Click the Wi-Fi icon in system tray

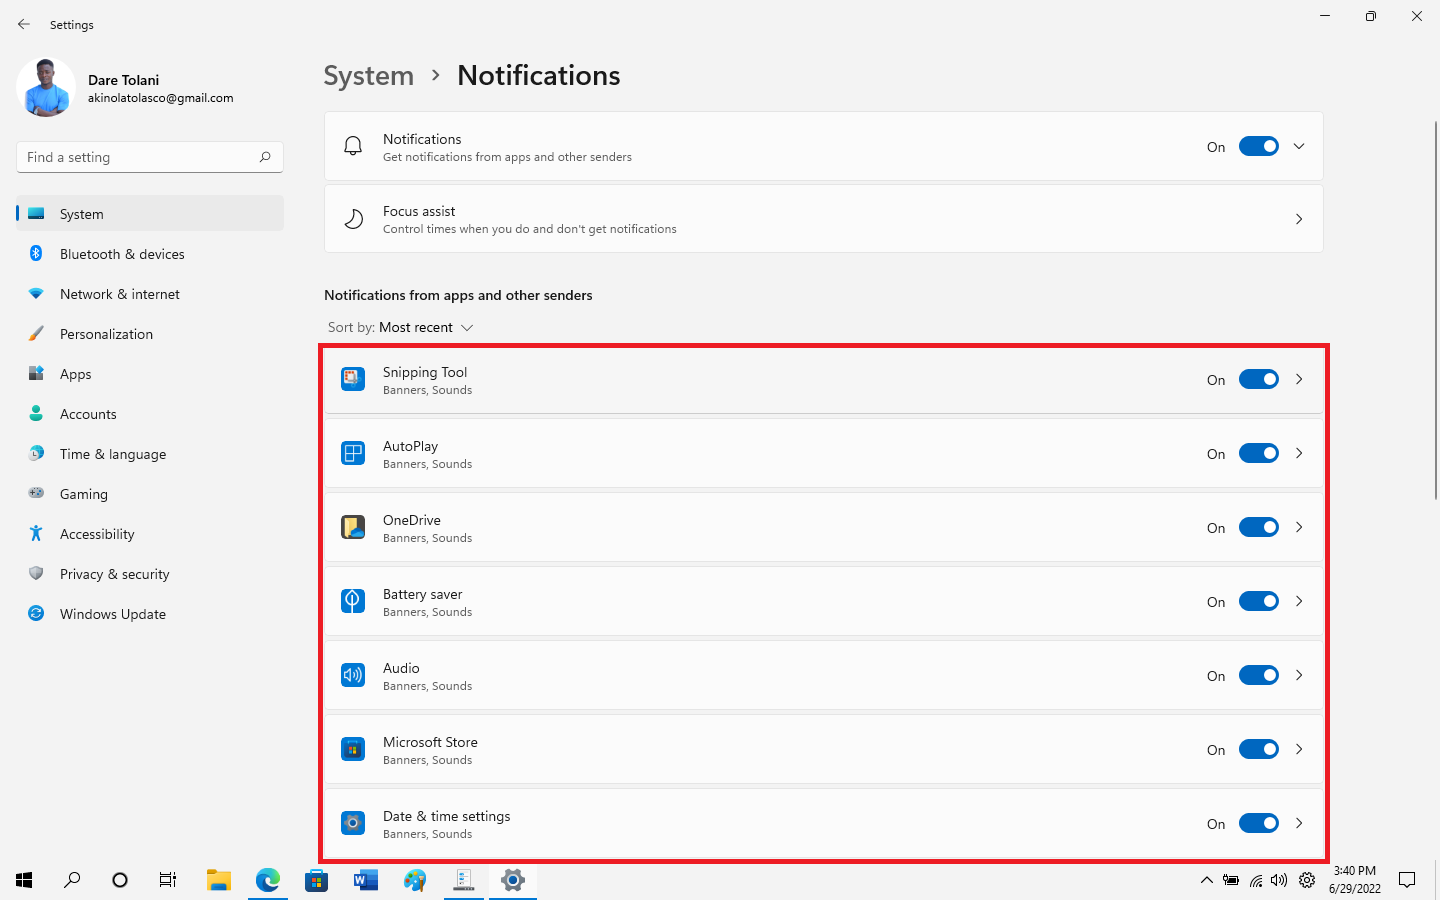coord(1256,880)
